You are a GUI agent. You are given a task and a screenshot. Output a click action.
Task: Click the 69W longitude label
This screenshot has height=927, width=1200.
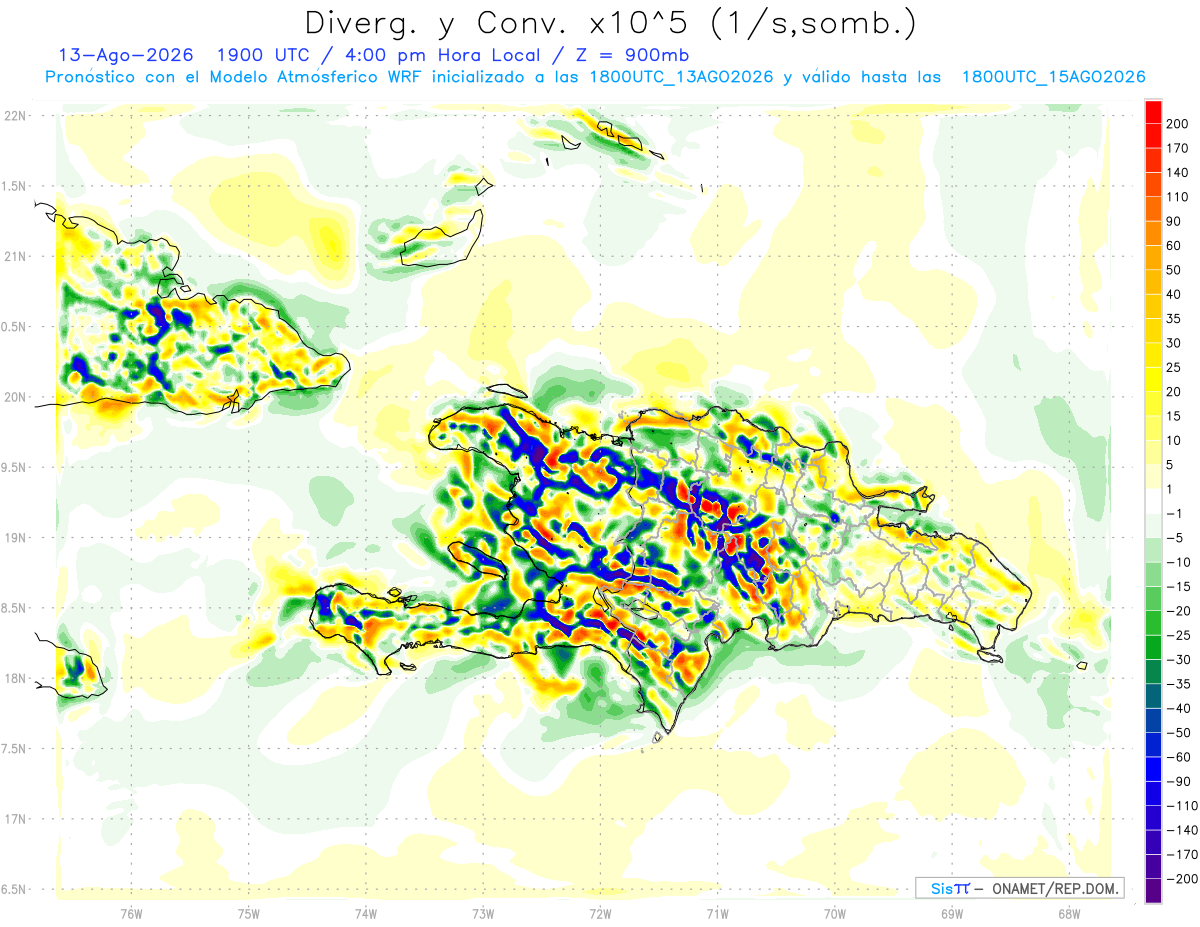click(x=952, y=913)
